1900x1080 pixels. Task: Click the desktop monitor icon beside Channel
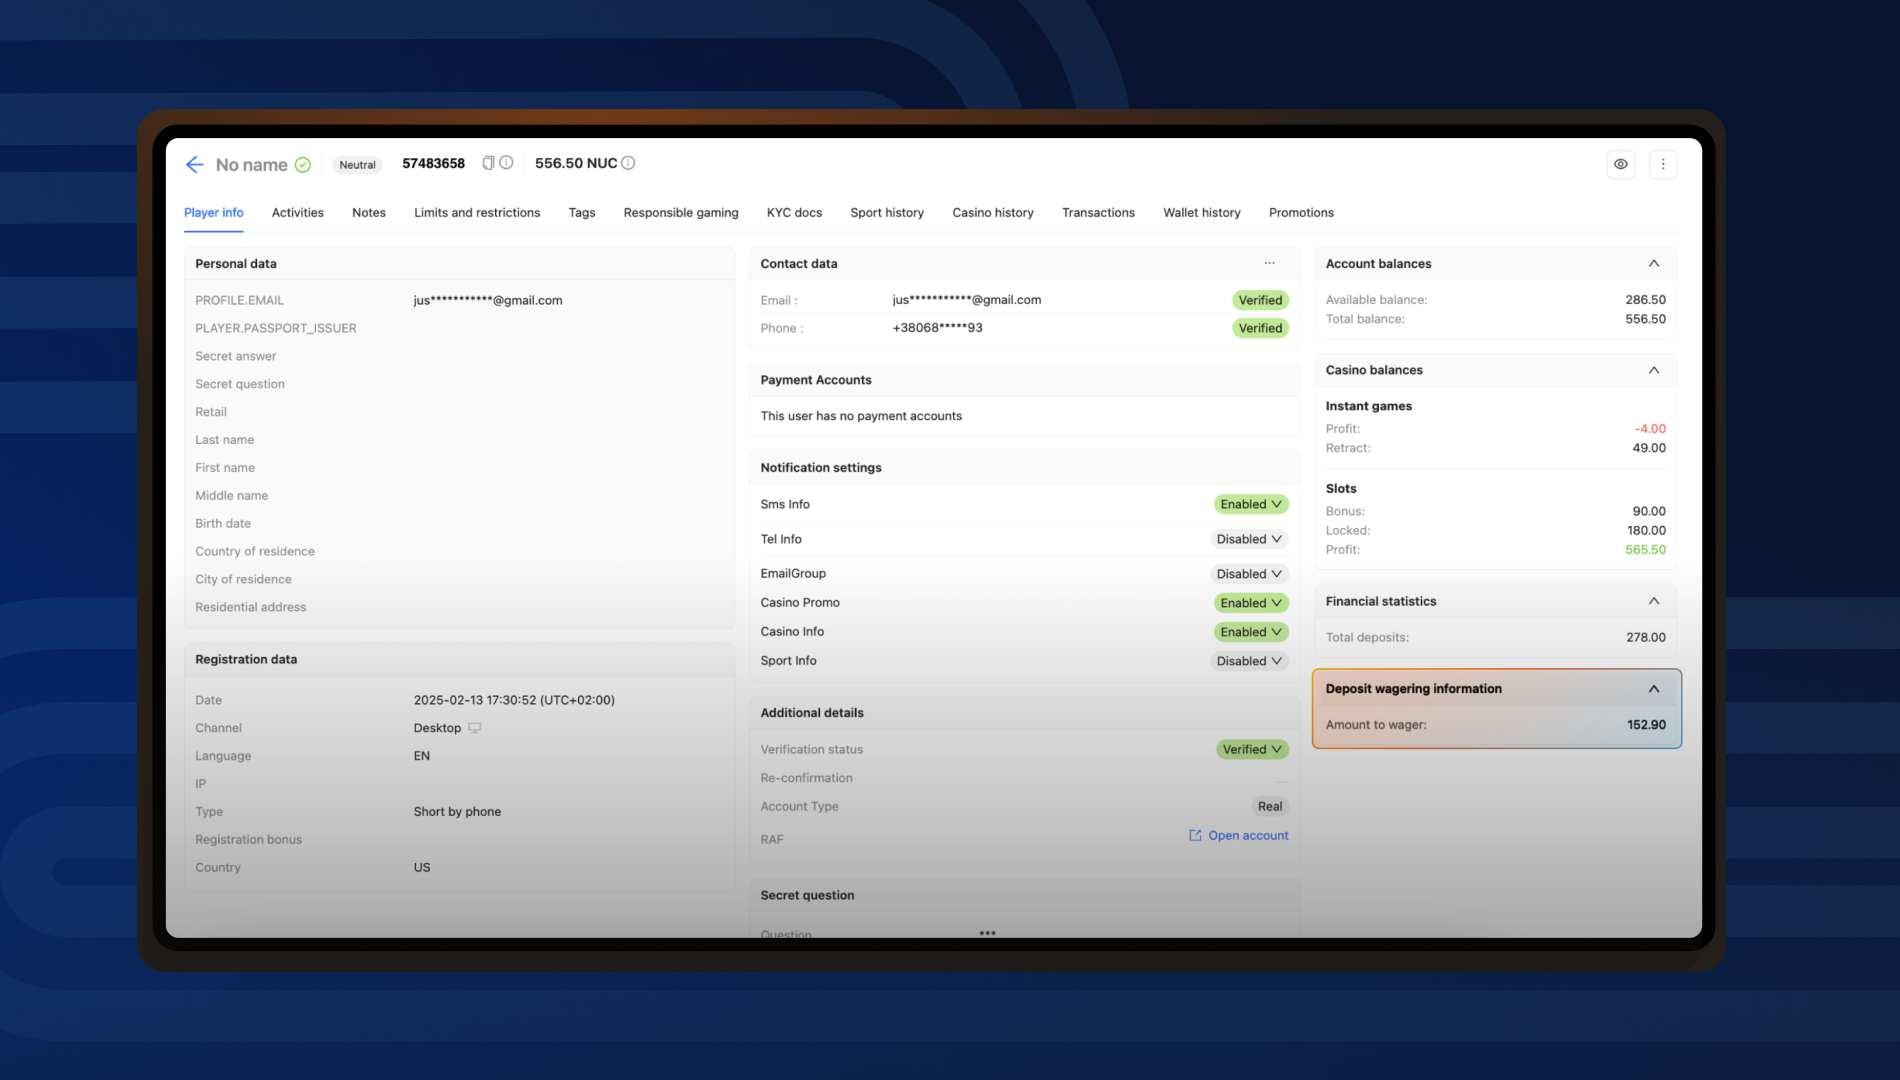(x=475, y=728)
